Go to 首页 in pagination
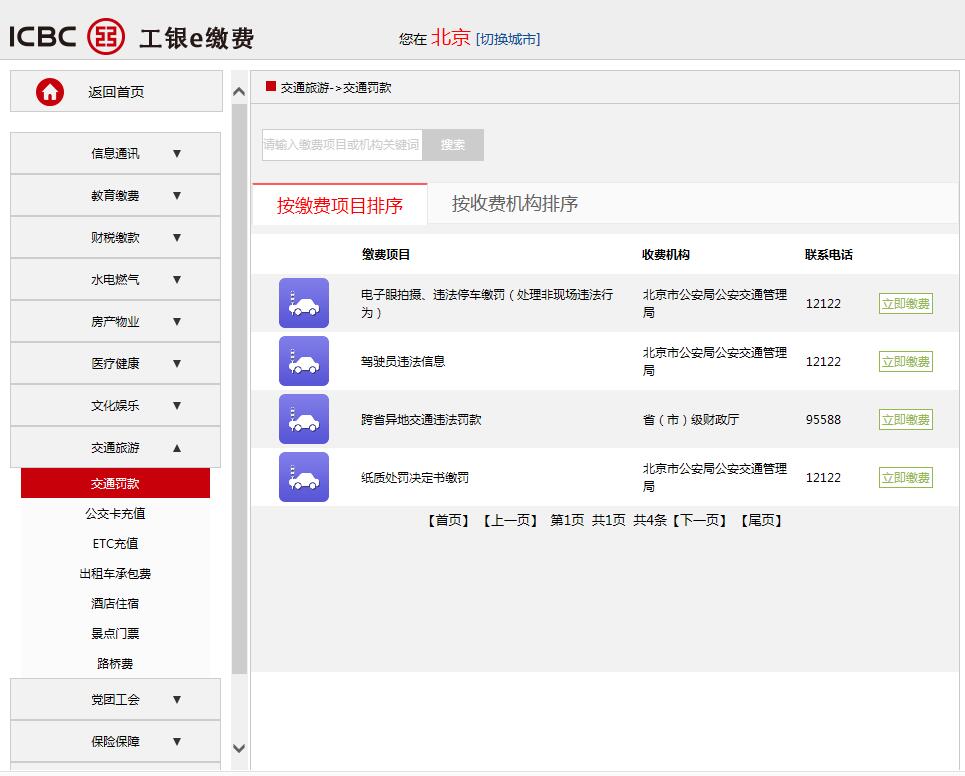Image resolution: width=965 pixels, height=776 pixels. (x=449, y=521)
